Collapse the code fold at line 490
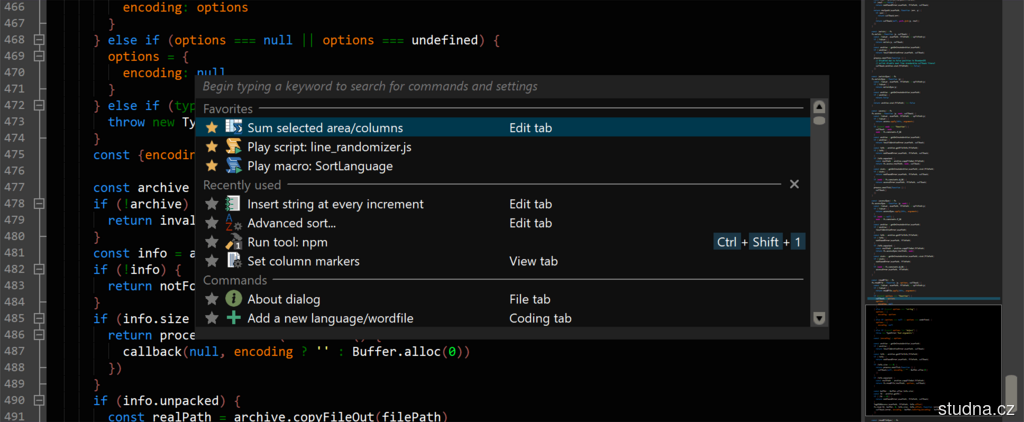The height and width of the screenshot is (422, 1024). 39,400
